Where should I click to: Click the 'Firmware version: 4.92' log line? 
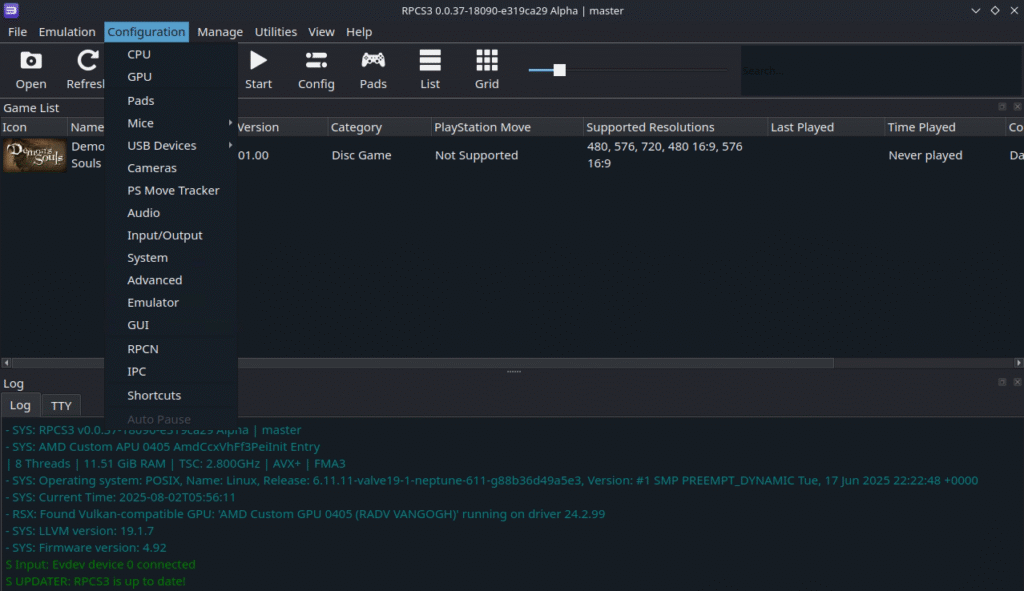[x=86, y=547]
